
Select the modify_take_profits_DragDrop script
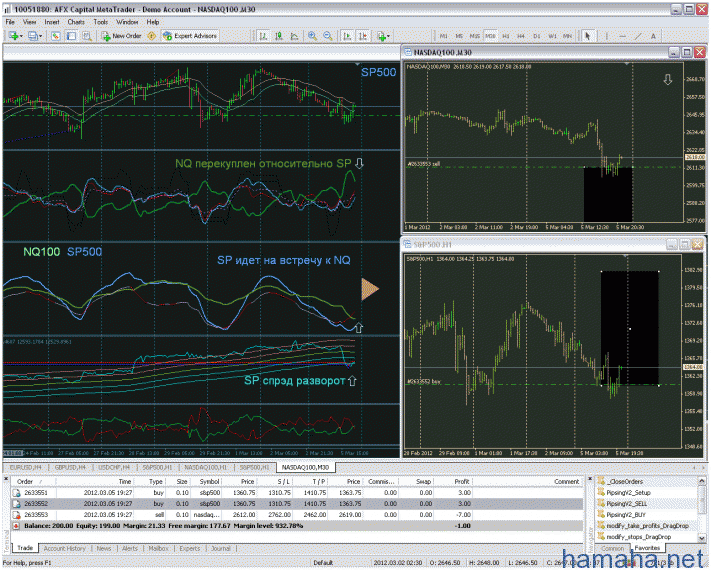point(648,526)
